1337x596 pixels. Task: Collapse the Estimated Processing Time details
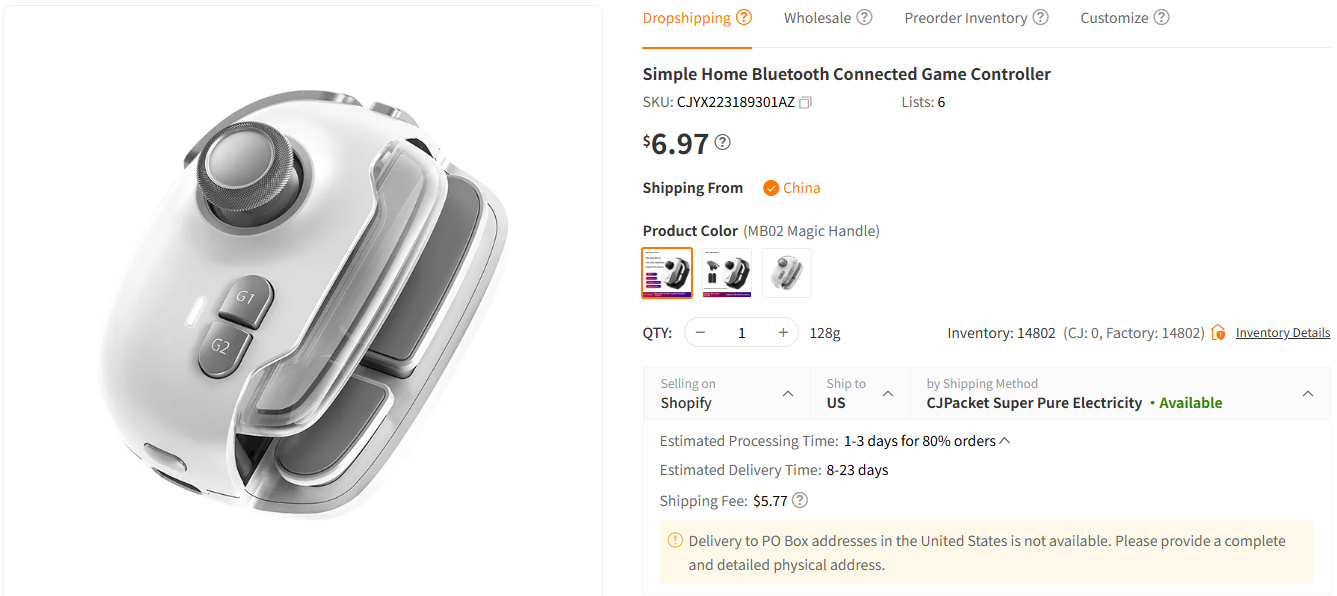tap(1005, 441)
